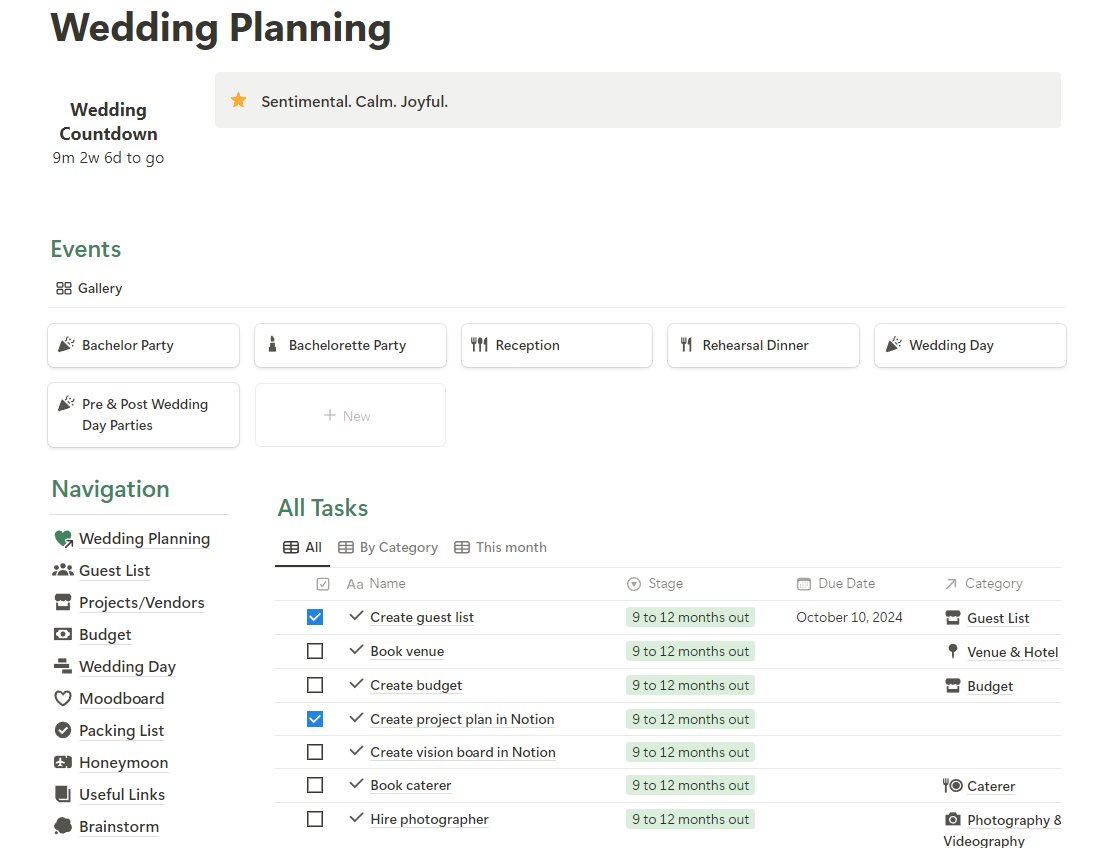Check Create vision board in Notion checkbox
The image size is (1100, 848).
(x=315, y=752)
